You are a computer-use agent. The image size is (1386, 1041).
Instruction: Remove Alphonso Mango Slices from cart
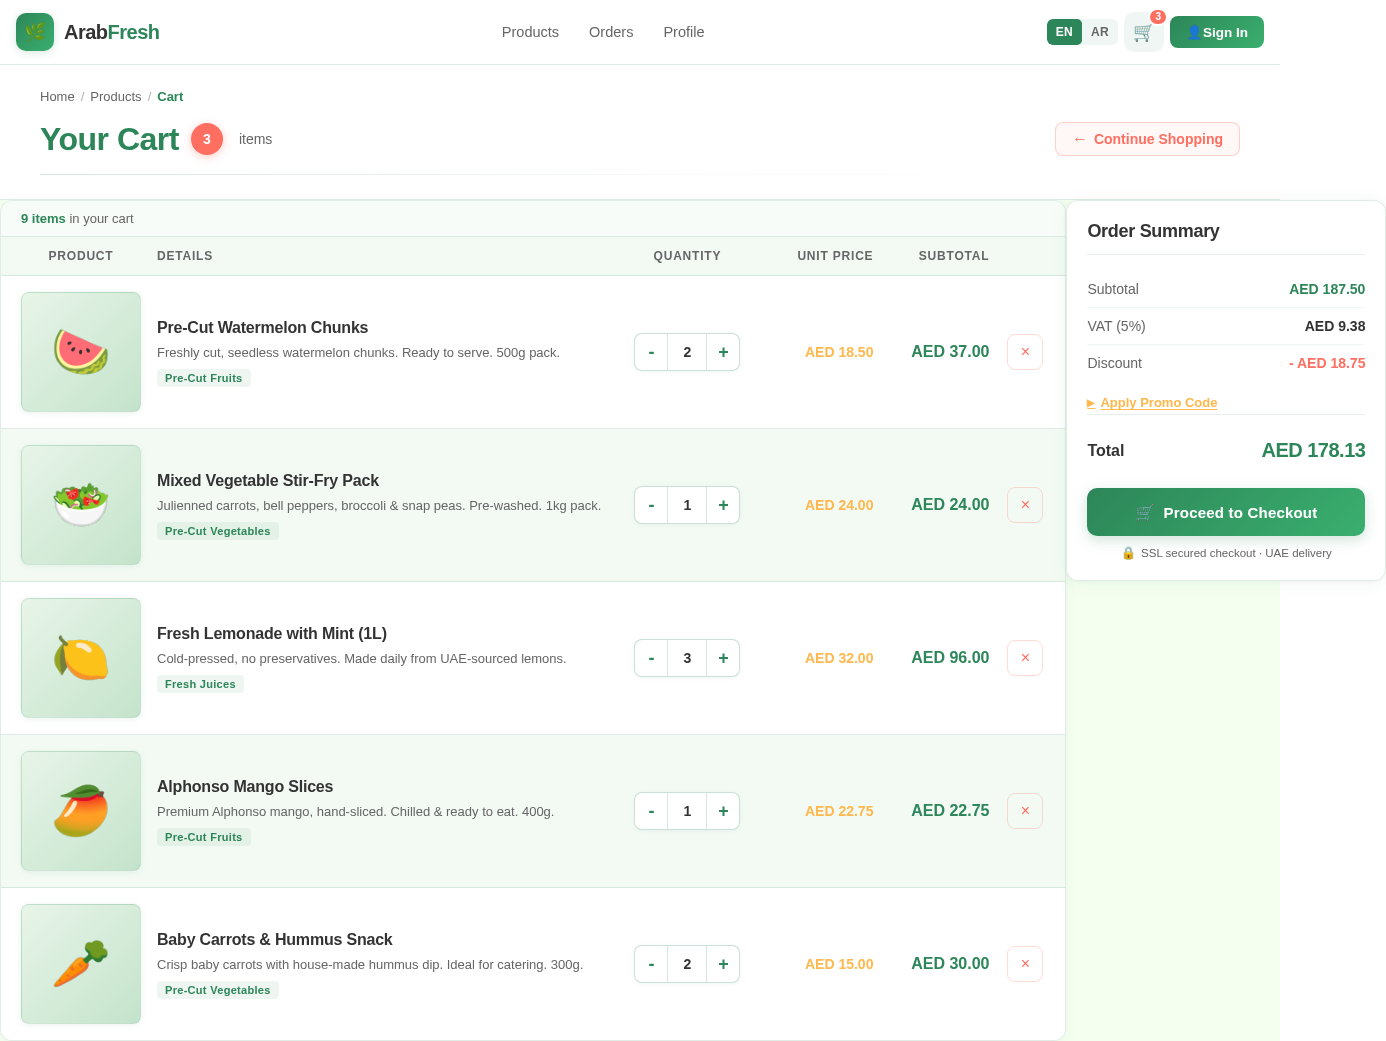click(x=1025, y=811)
